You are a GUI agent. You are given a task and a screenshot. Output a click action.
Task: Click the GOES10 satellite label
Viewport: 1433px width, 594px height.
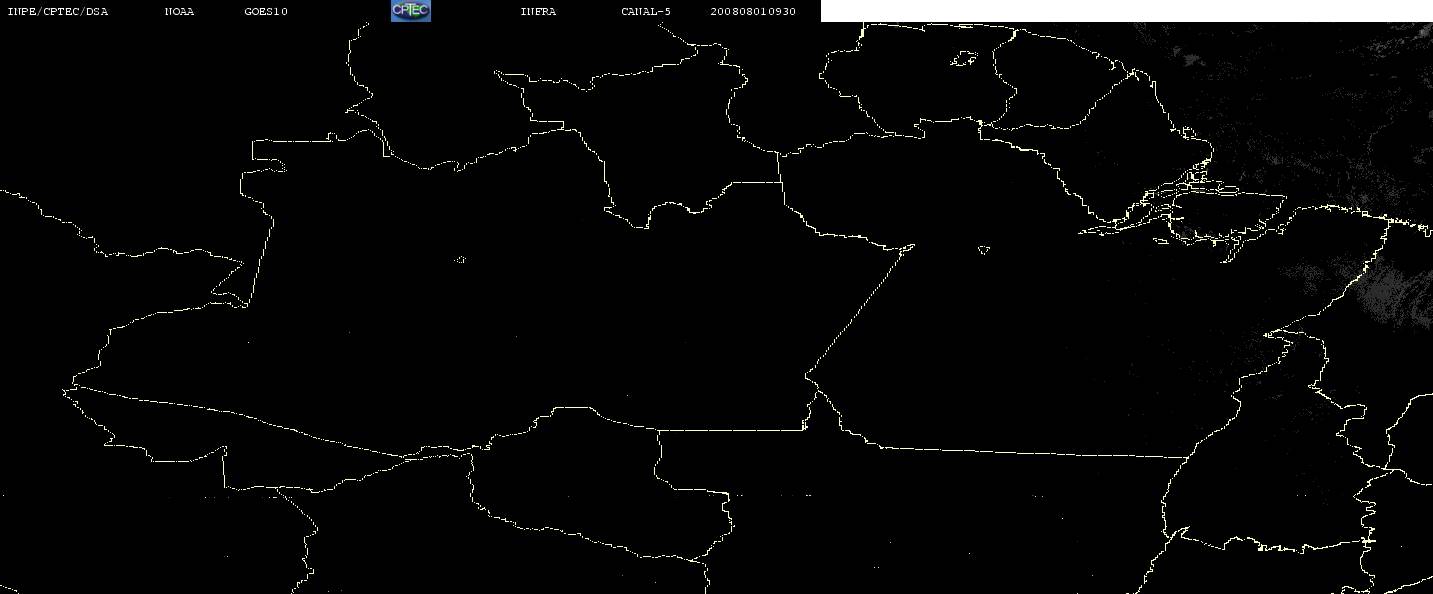265,11
